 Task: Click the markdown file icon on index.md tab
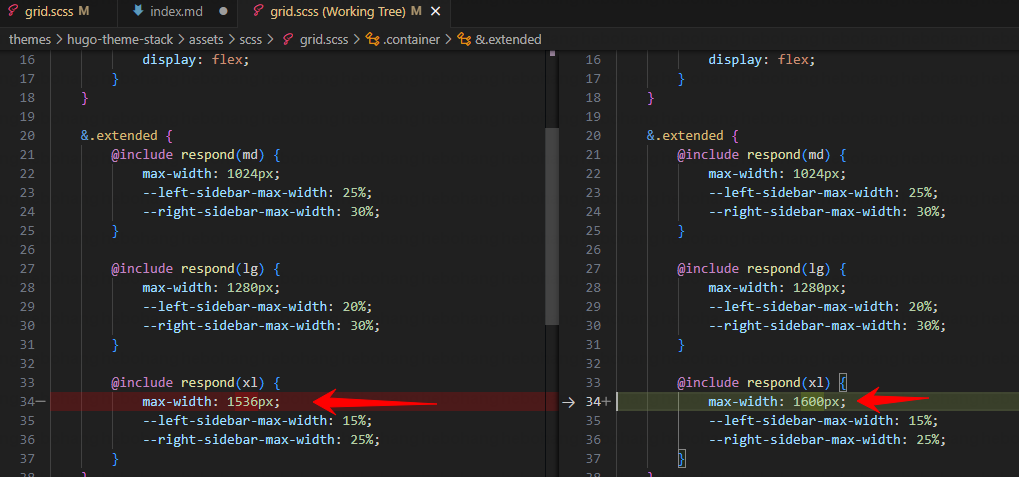(137, 11)
